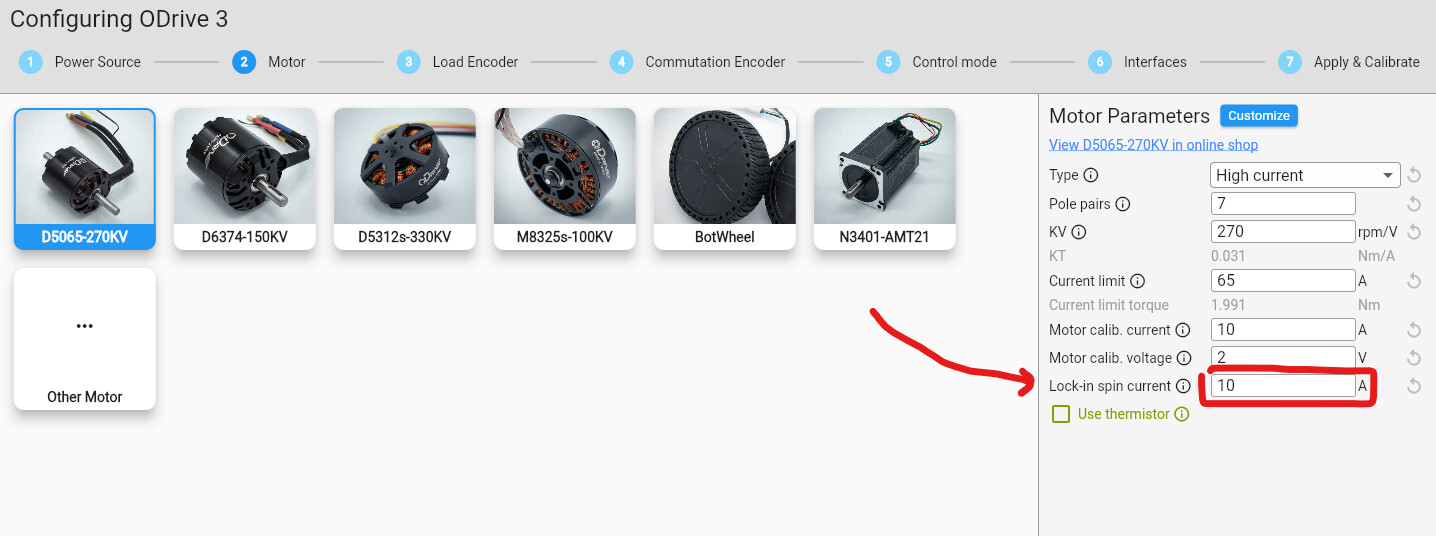Viewport: 1436px width, 536px height.
Task: Choose the BotWheel motor thumbnail
Action: [x=725, y=179]
